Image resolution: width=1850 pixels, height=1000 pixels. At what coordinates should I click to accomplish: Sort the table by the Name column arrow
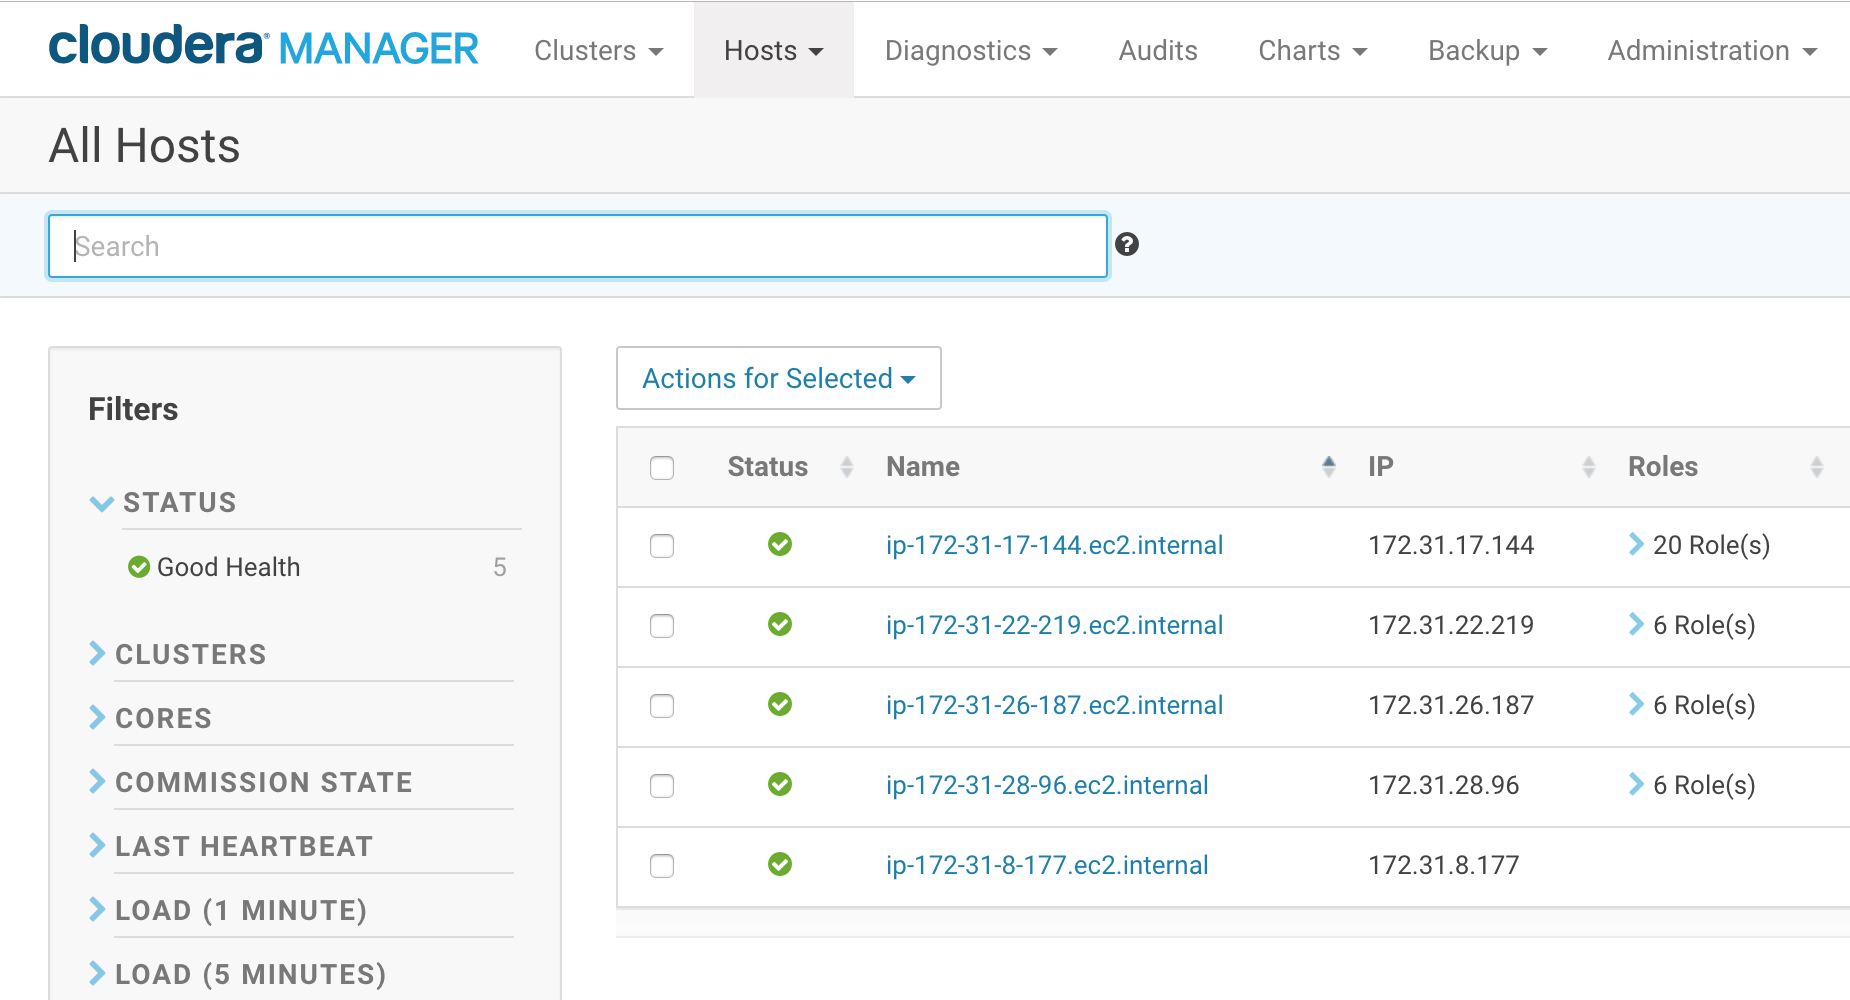point(1329,464)
